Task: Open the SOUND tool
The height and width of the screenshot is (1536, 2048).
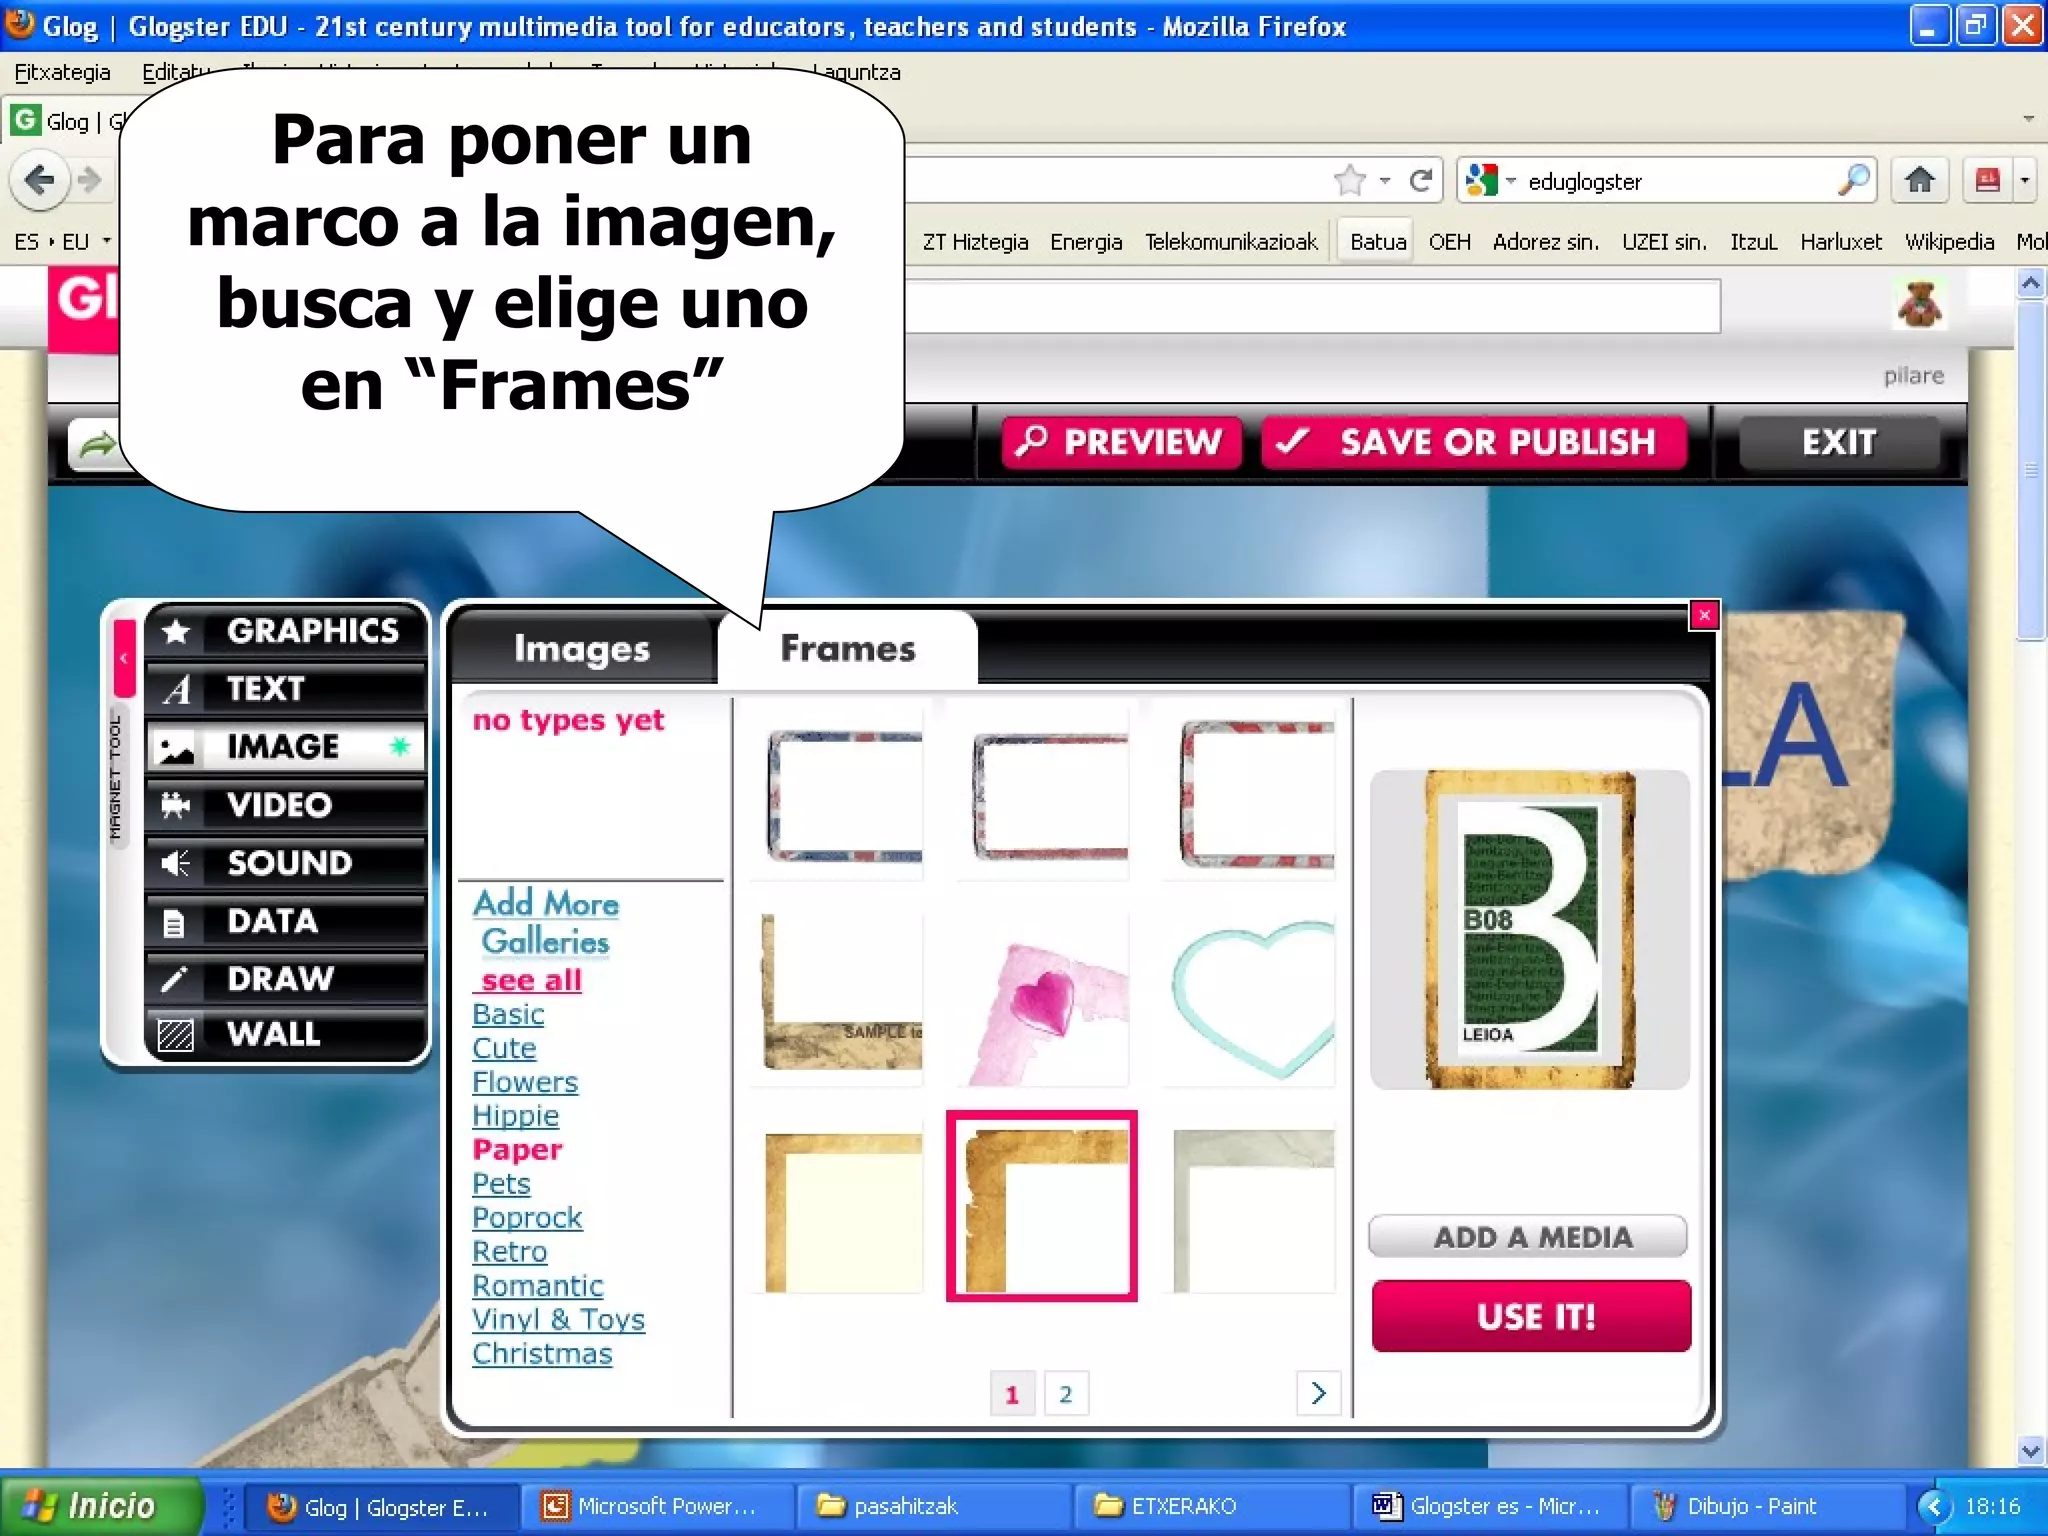Action: [x=285, y=863]
